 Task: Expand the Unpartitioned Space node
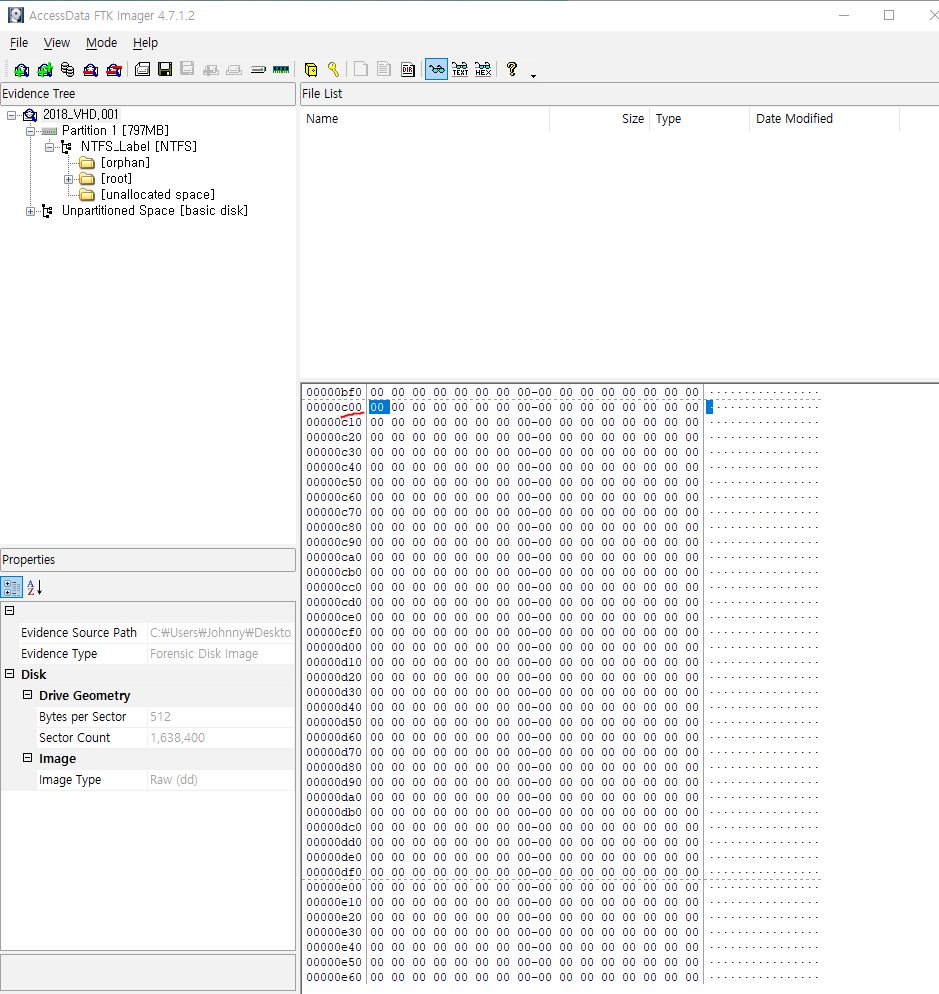[x=30, y=211]
